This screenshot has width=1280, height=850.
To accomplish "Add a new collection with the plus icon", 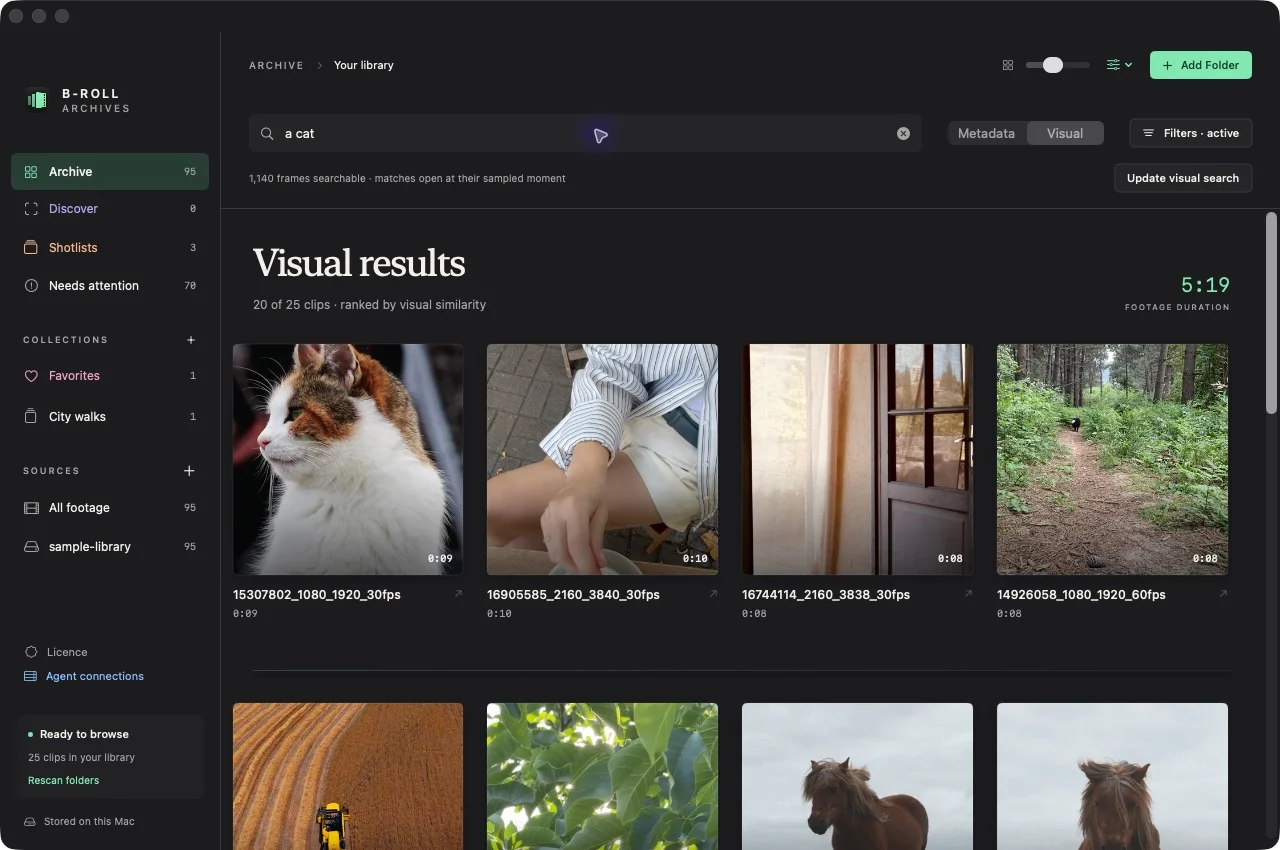I will 191,340.
